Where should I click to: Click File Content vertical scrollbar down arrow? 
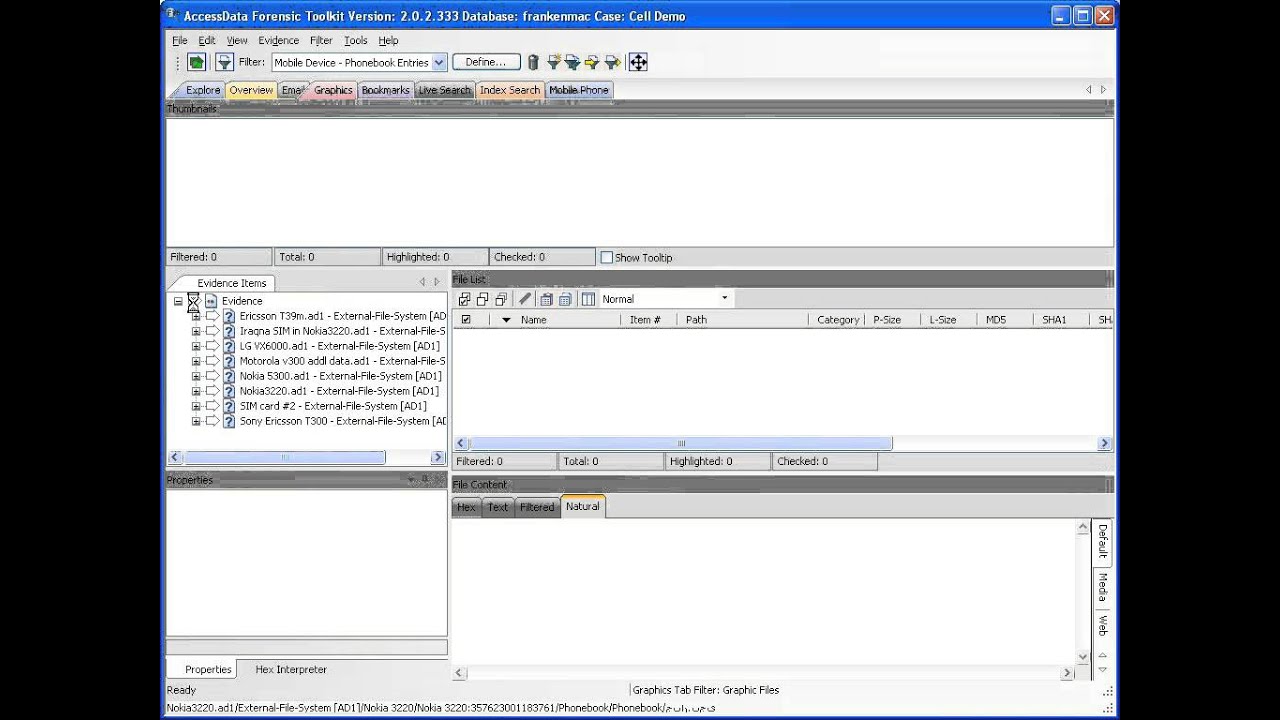click(1082, 657)
